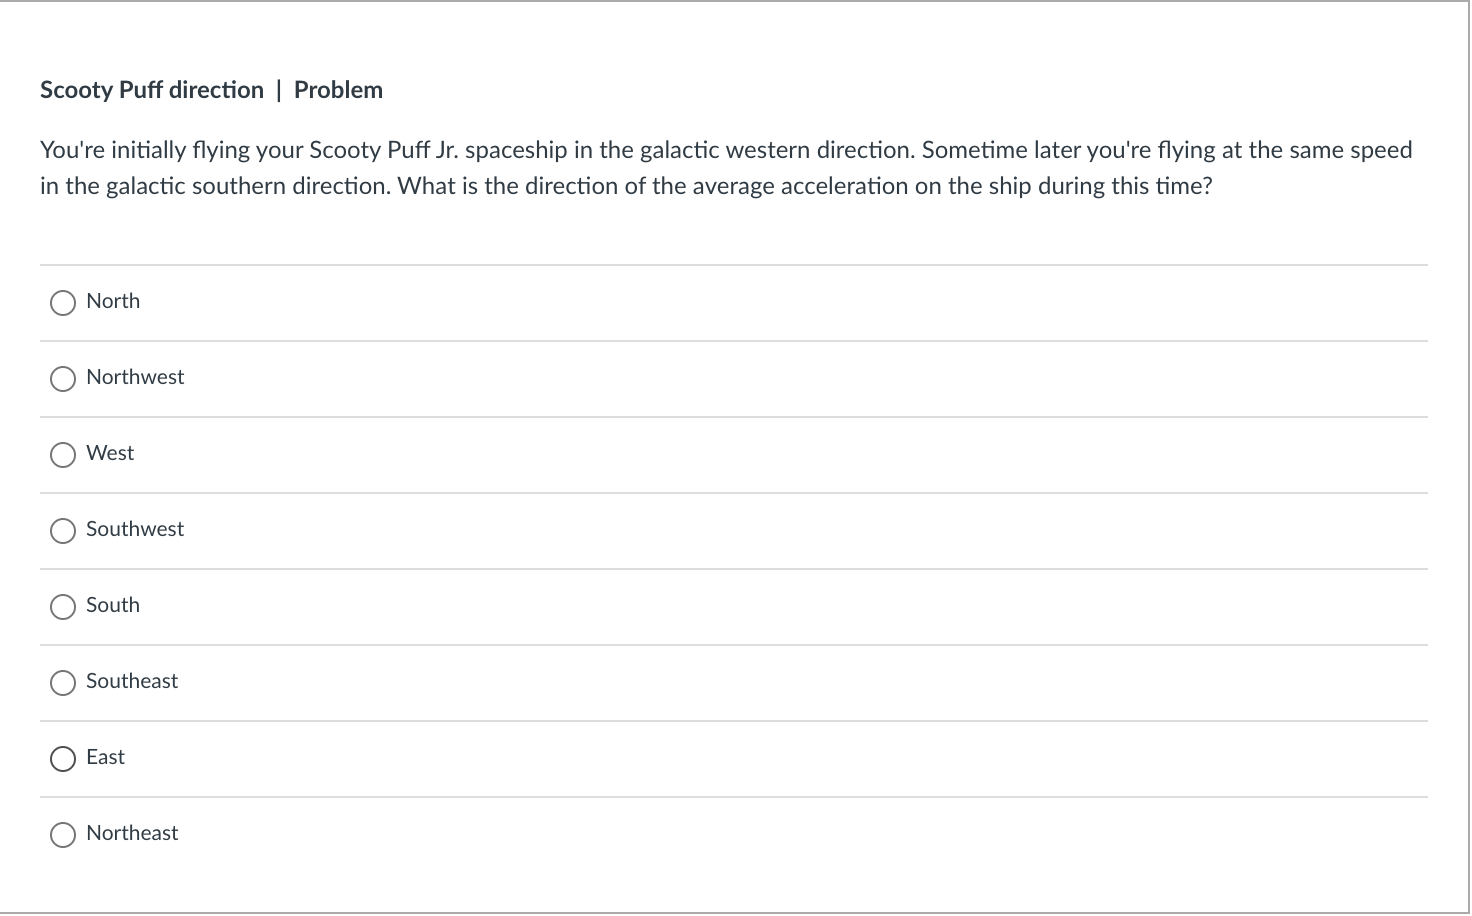Click the Northeast label text
The height and width of the screenshot is (916, 1472).
coord(131,833)
